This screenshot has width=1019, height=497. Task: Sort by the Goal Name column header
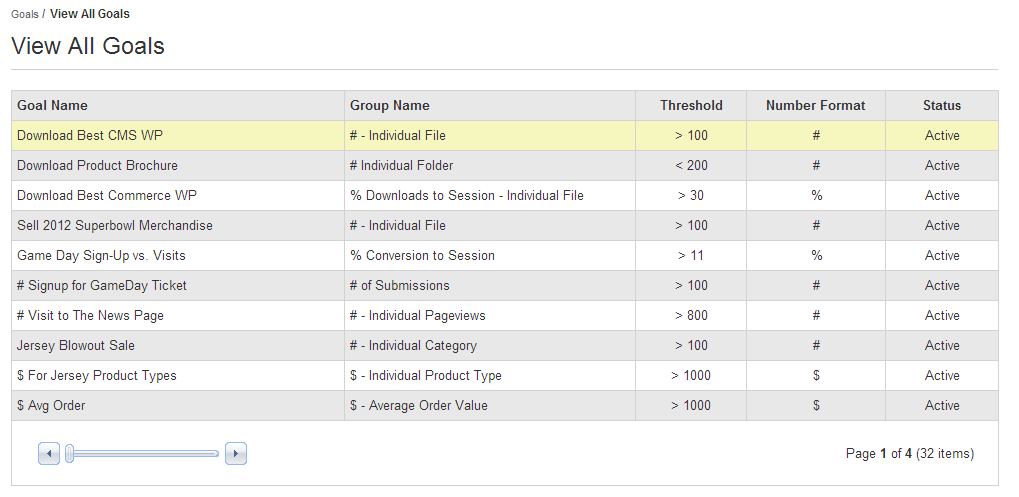[52, 105]
